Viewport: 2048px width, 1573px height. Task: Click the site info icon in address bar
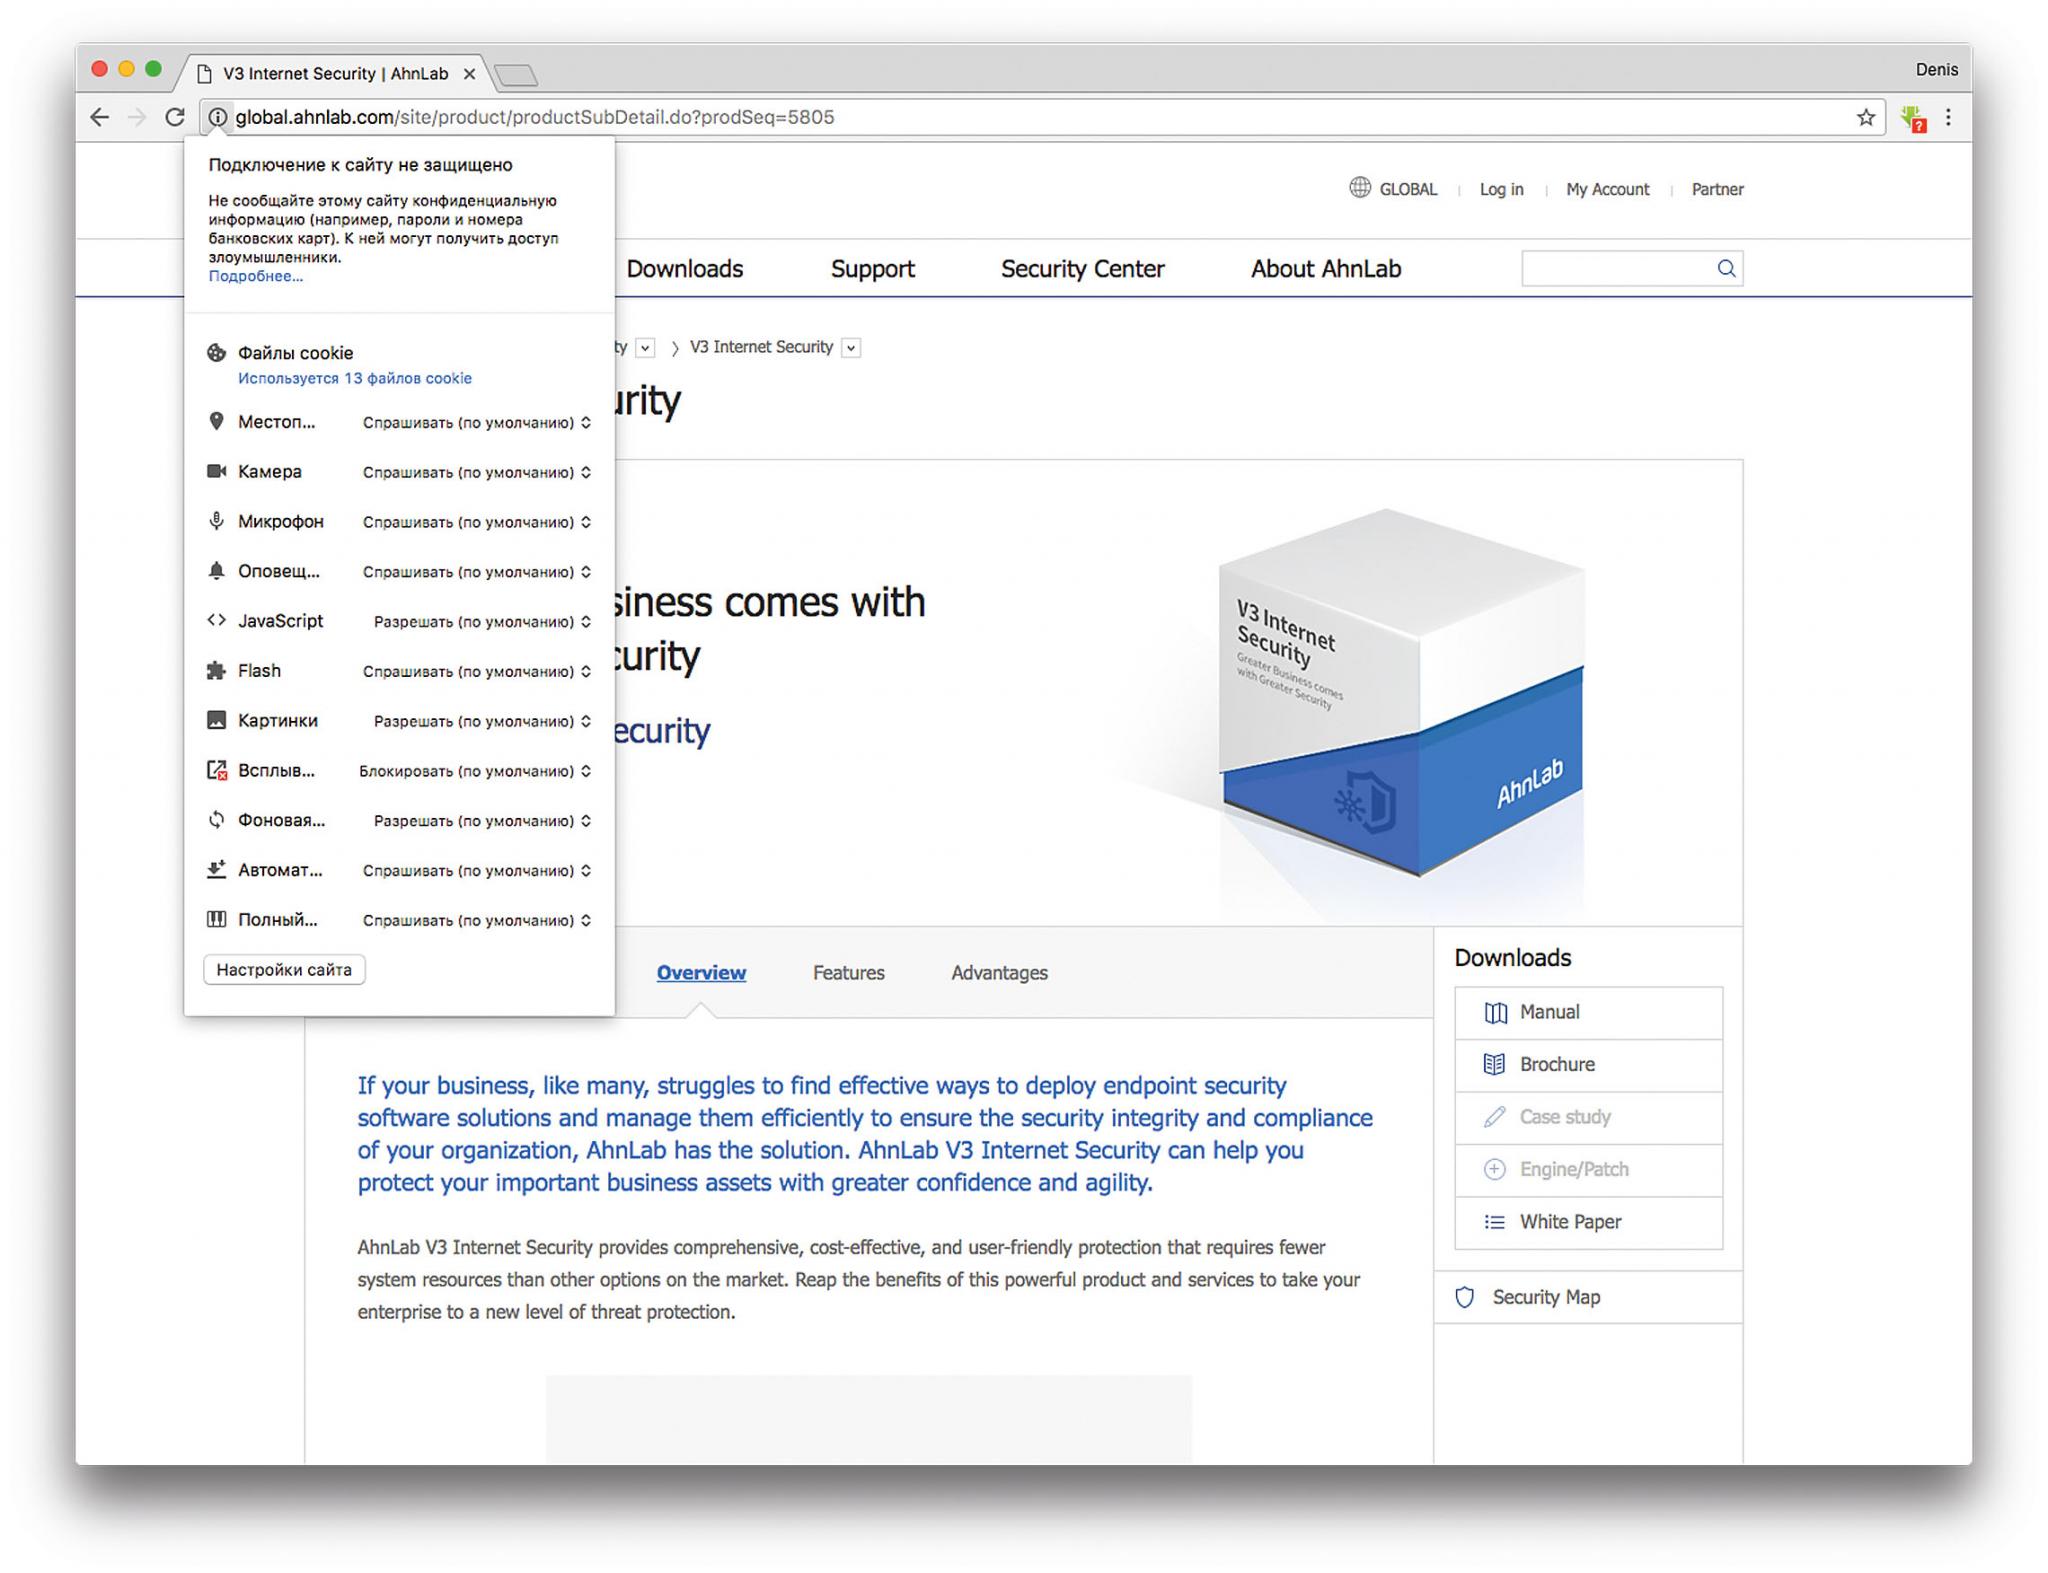click(x=217, y=117)
